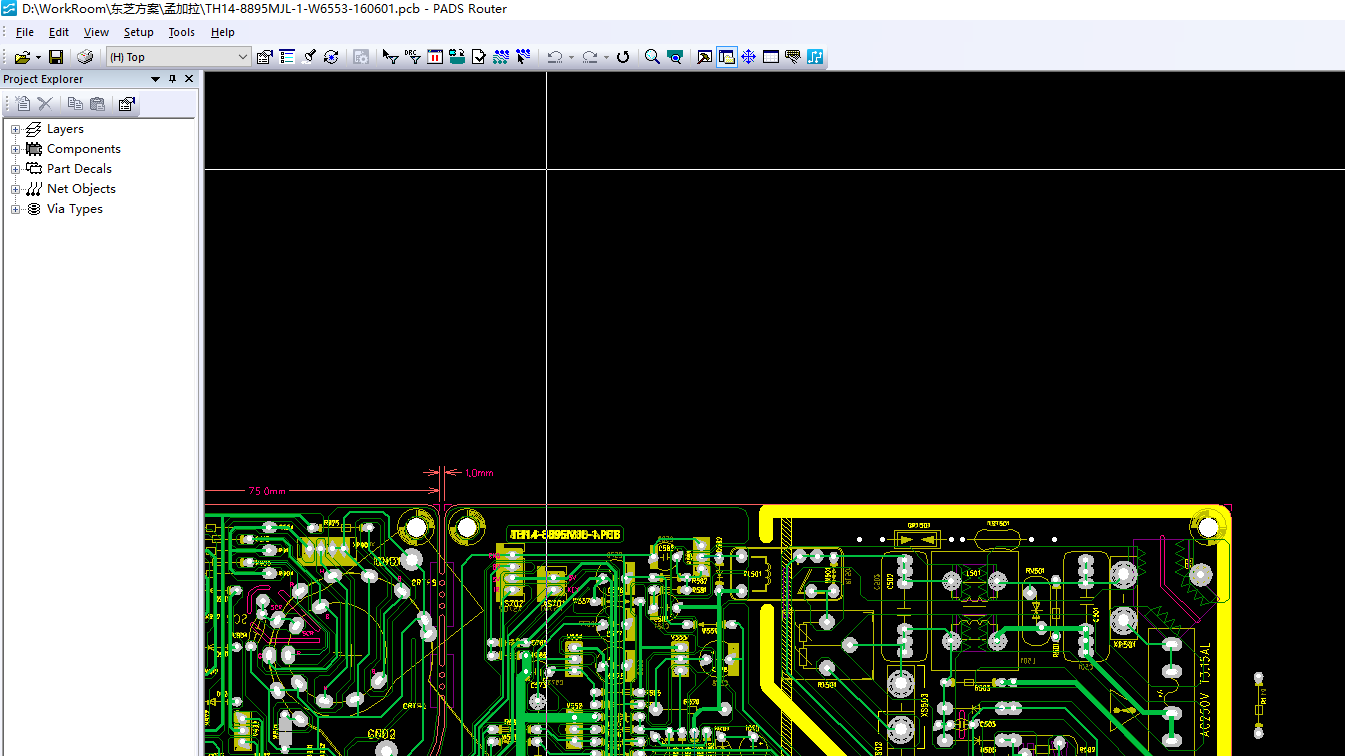Screen dimensions: 1345x756
Task: Click the circular-arrows icon beside the brush icon
Action: [x=331, y=57]
